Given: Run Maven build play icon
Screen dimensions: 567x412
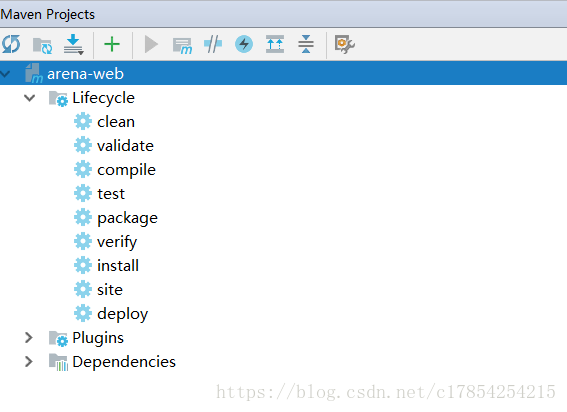Looking at the screenshot, I should 151,44.
